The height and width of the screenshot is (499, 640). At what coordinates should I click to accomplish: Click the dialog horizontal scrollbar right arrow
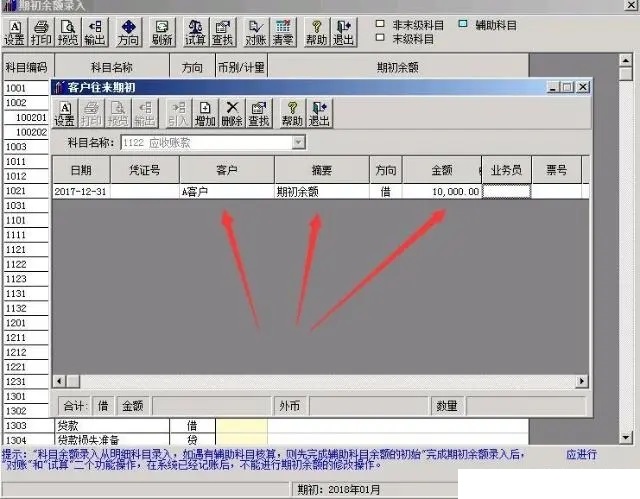tap(582, 381)
